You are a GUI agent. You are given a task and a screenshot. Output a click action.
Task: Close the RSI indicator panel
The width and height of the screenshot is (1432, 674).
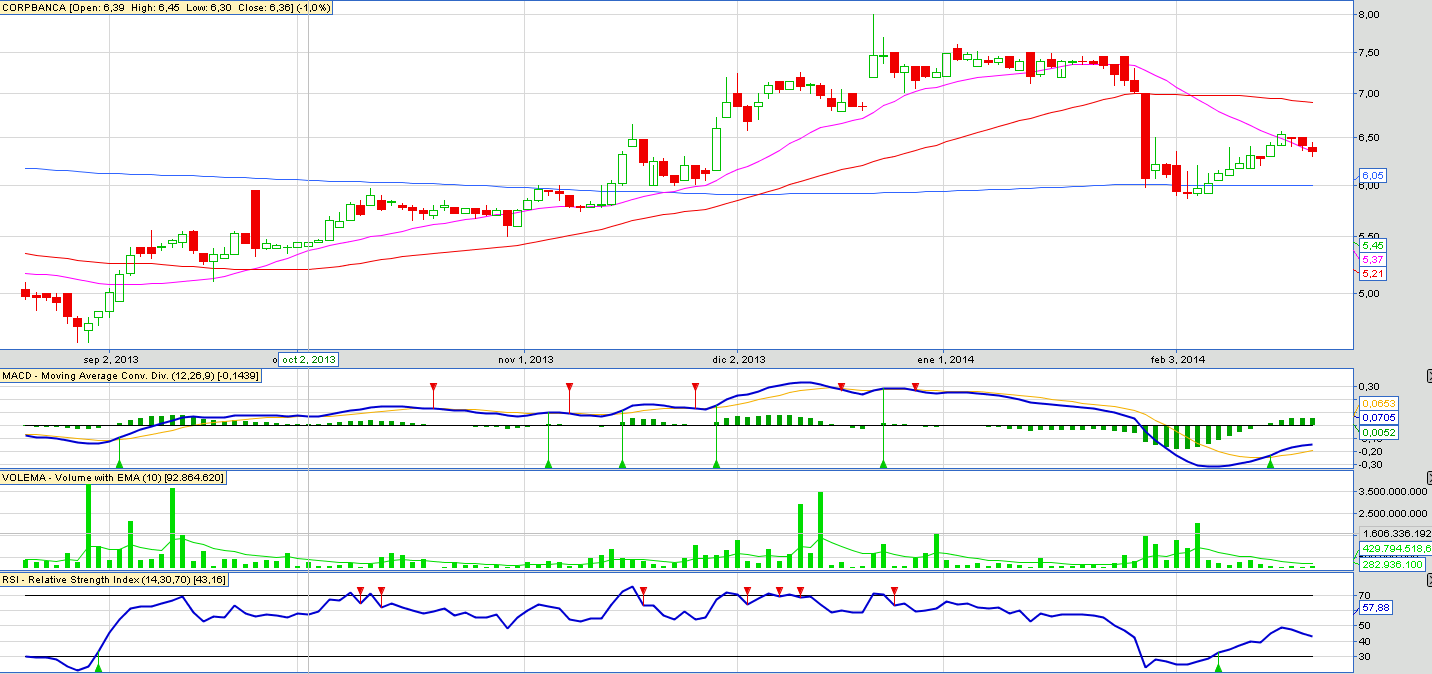[x=1427, y=579]
